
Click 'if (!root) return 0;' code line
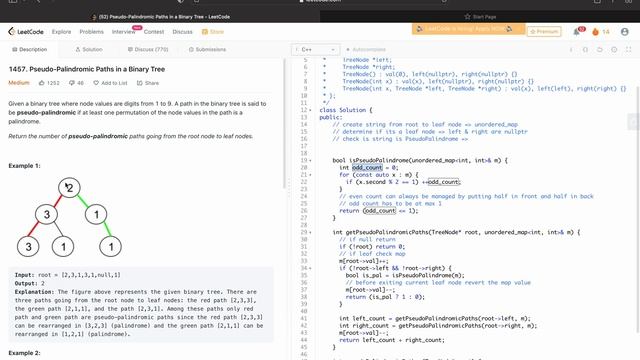372,247
